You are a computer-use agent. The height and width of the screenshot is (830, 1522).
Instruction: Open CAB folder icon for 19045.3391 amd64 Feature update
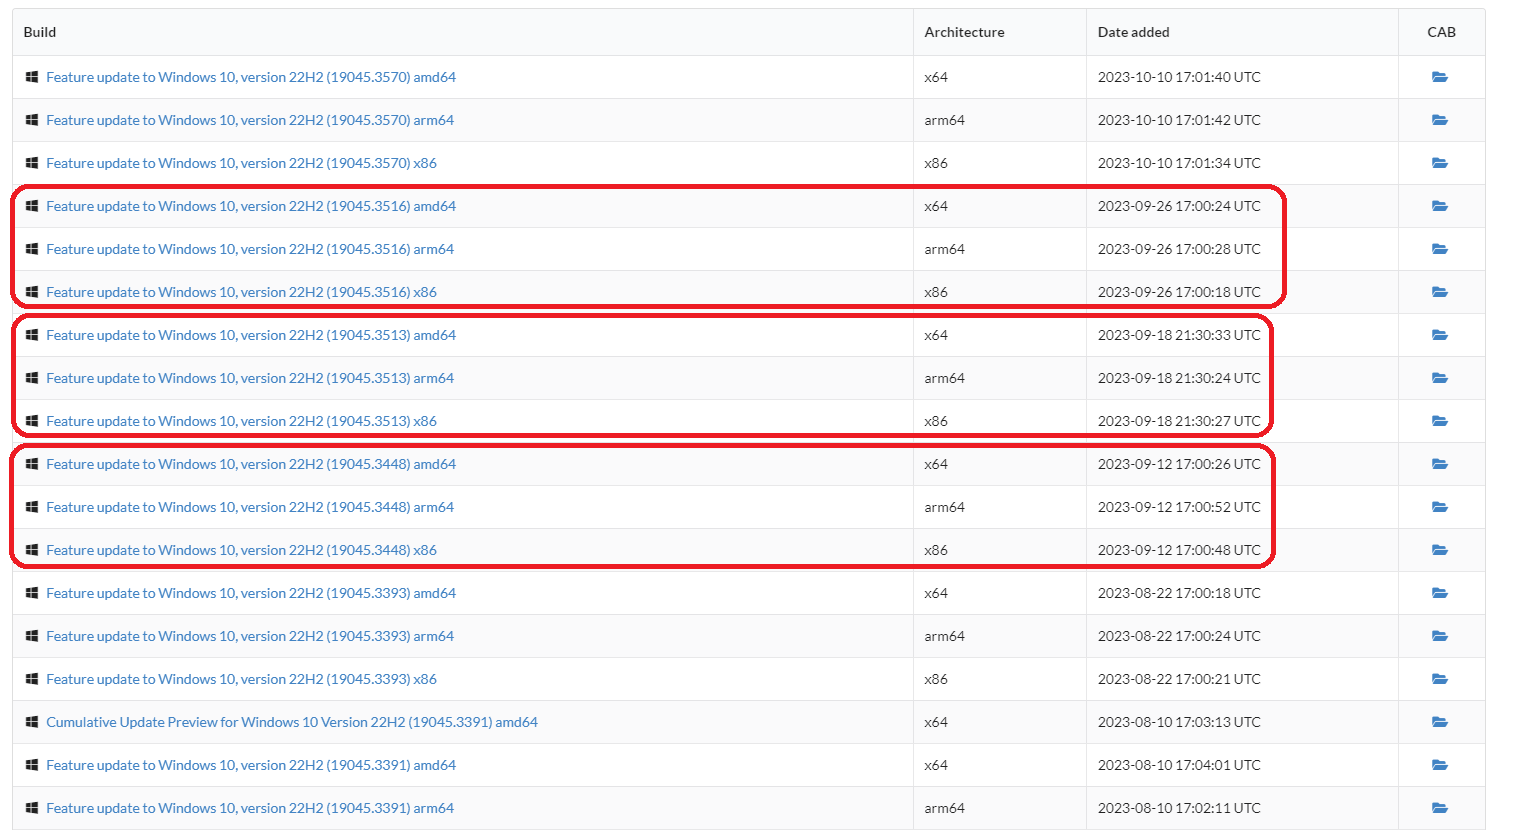tap(1440, 765)
